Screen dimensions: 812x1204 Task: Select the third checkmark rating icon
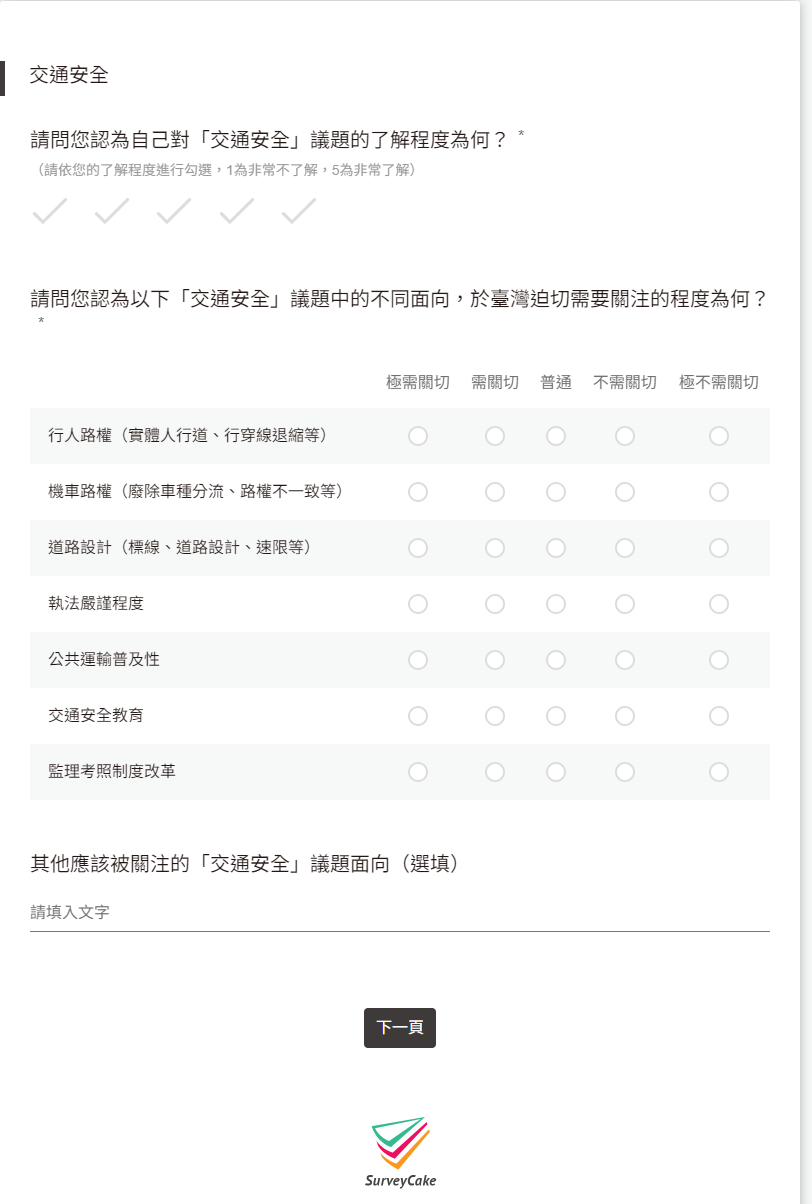[x=173, y=211]
